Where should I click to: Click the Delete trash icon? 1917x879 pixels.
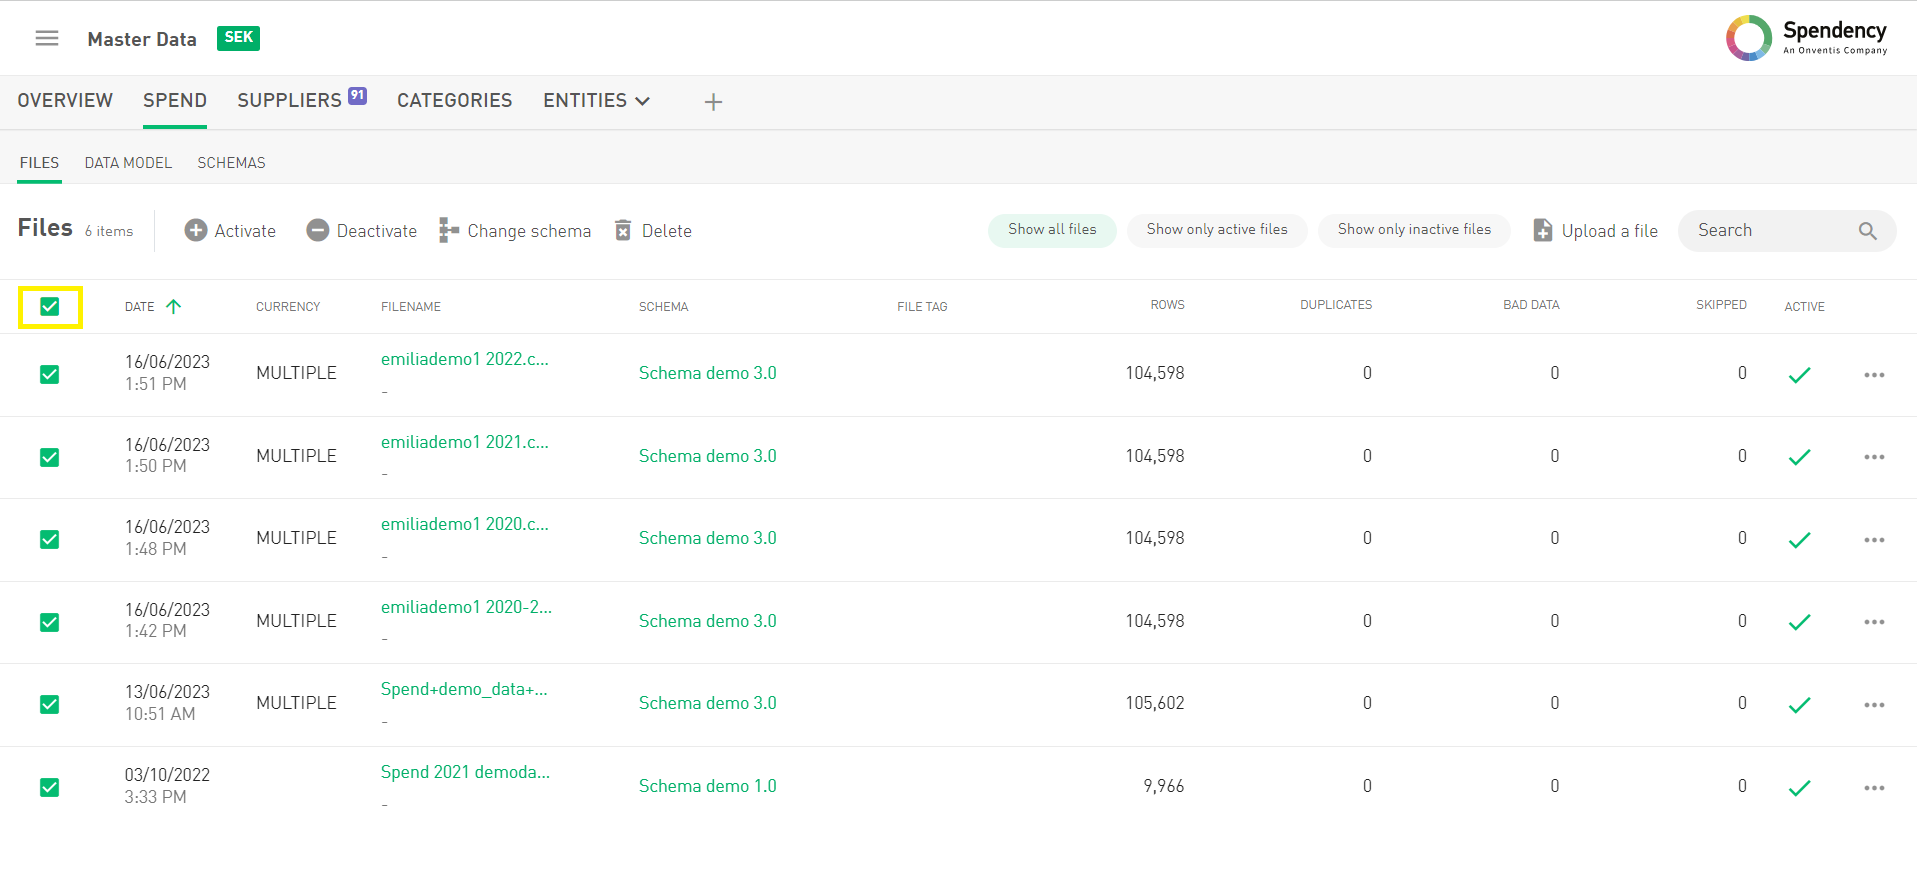coord(623,231)
